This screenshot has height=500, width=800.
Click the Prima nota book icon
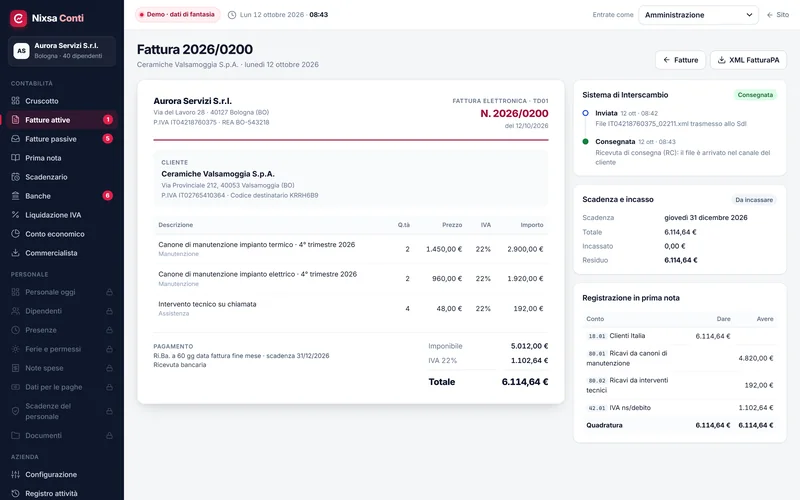pos(16,158)
